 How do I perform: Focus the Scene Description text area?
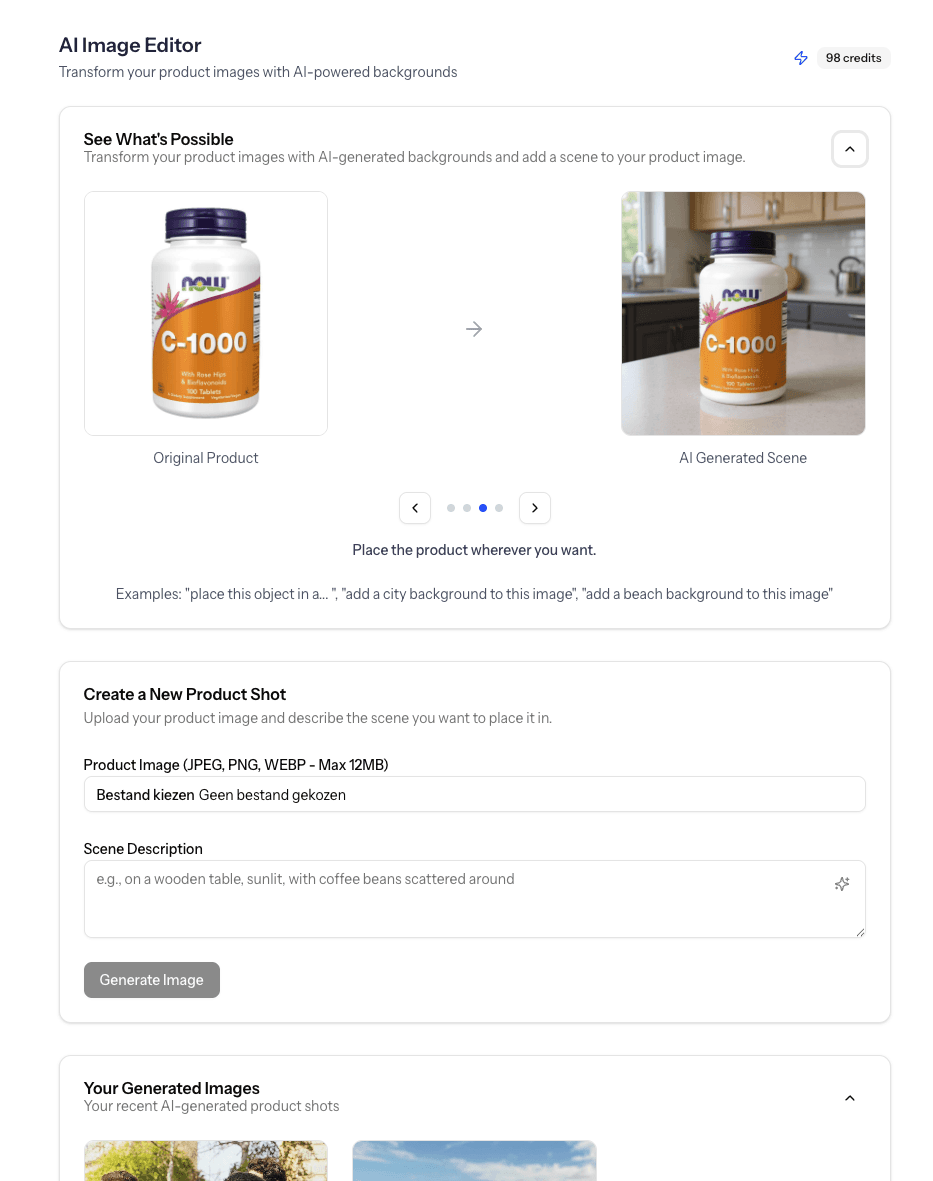474,899
